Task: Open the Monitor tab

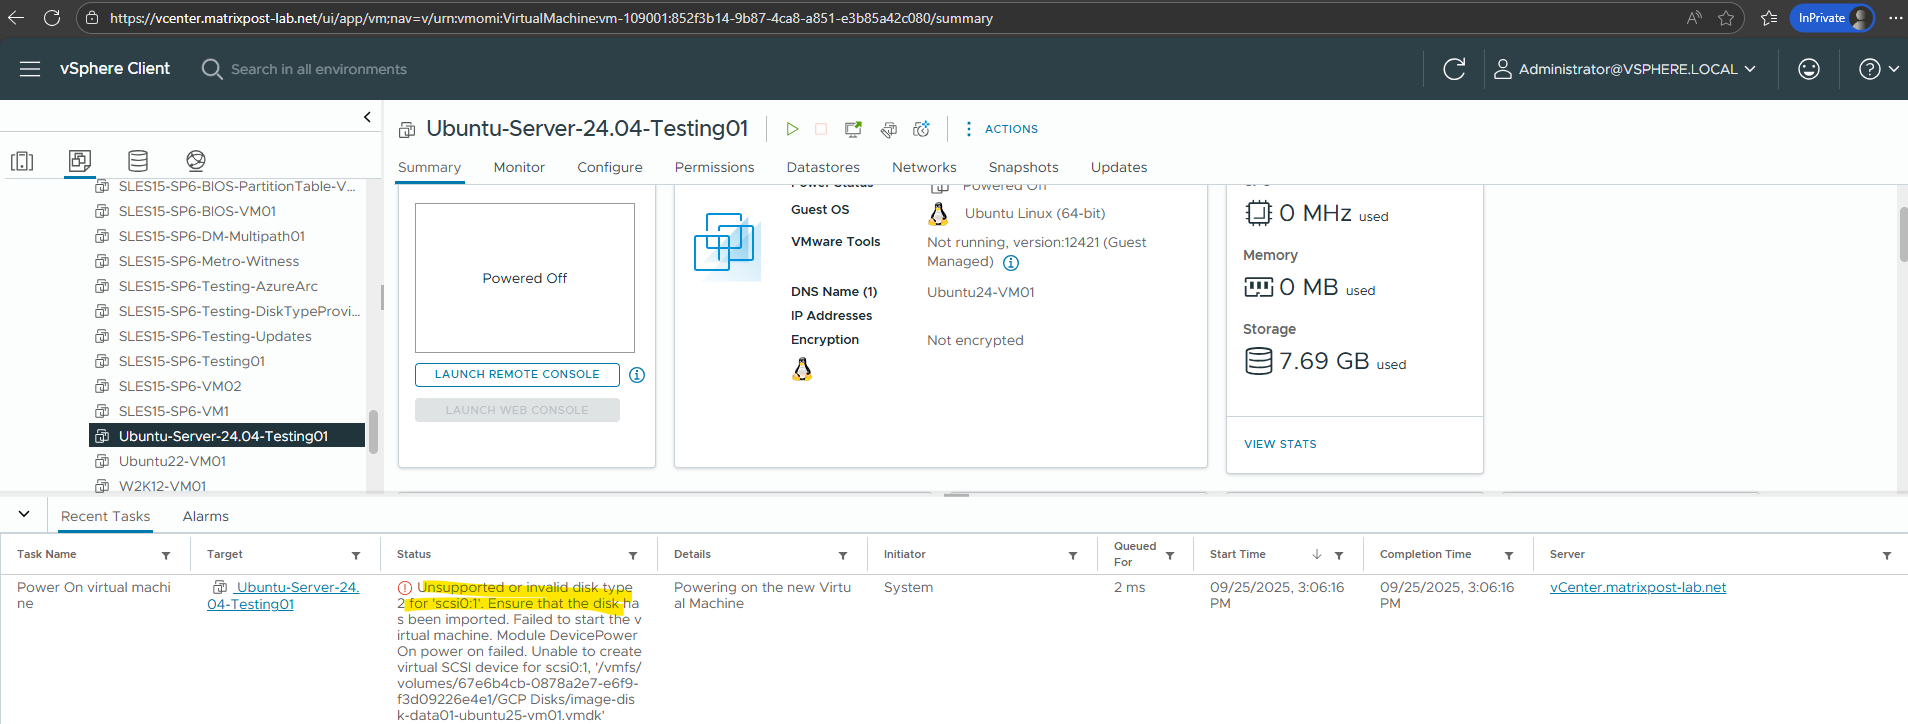Action: coord(519,167)
